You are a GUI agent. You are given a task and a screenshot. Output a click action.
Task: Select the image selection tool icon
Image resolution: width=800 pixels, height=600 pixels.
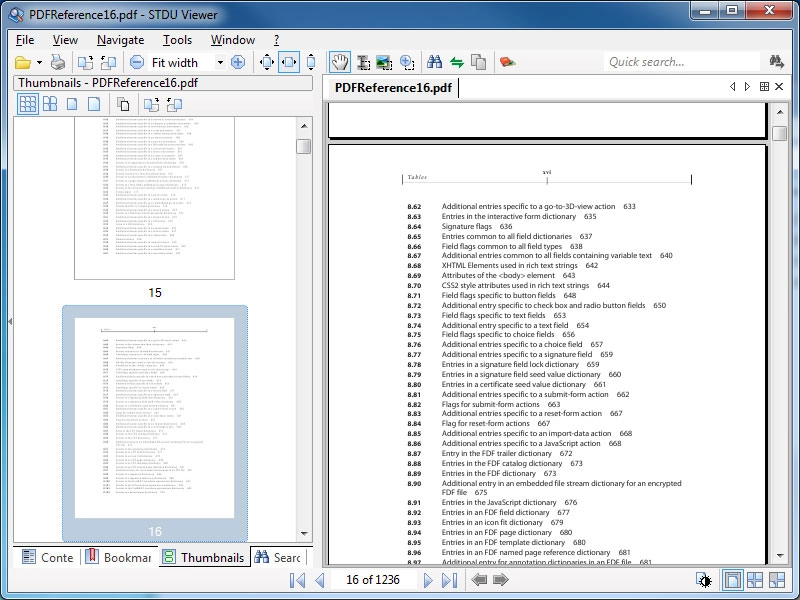point(384,62)
